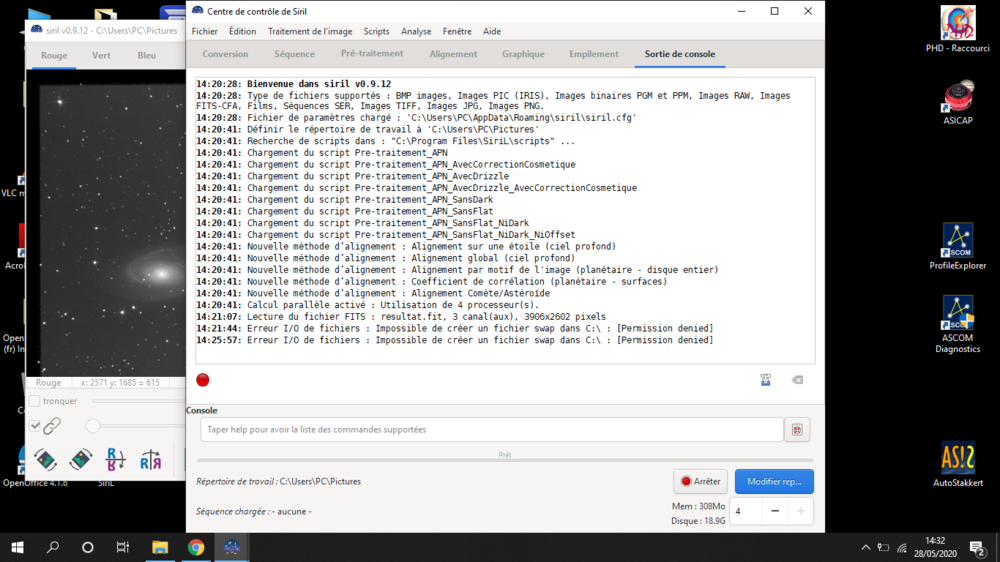The image size is (1000, 562).
Task: Open PHD - Raccourci desktop icon
Action: pos(957,29)
